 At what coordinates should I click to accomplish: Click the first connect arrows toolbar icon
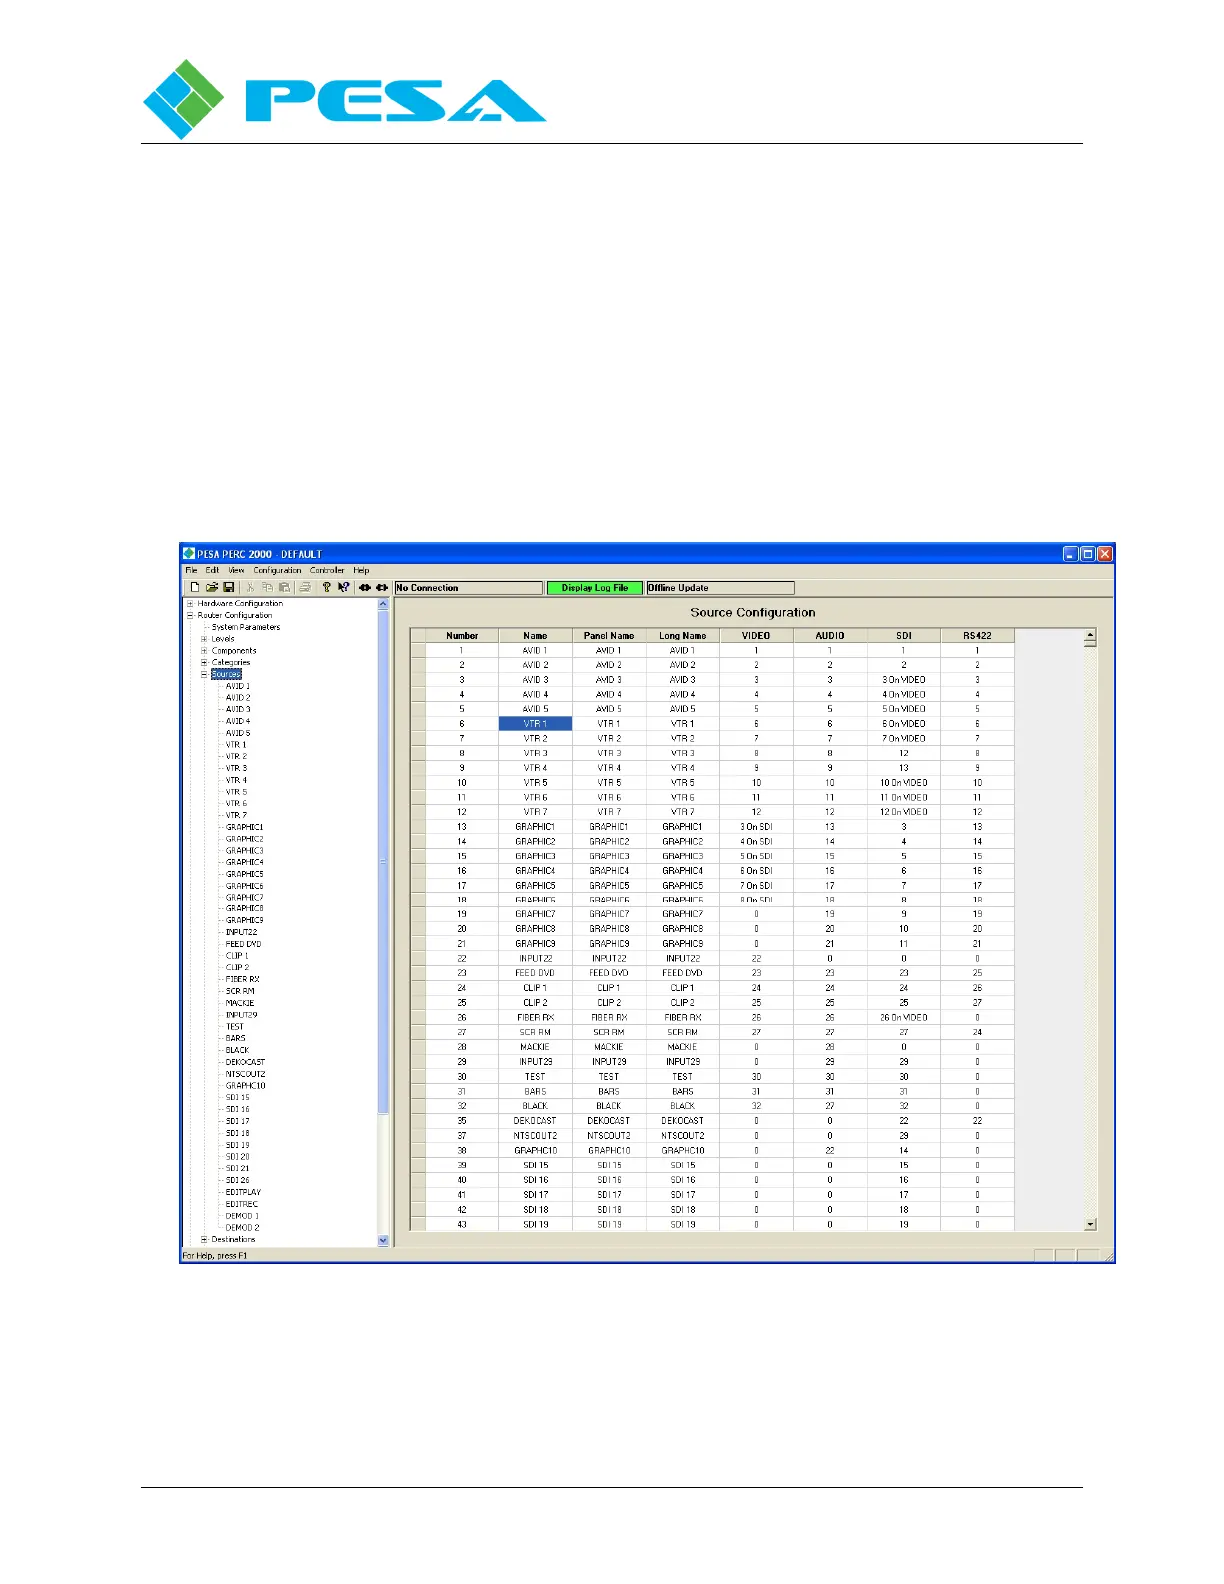365,588
